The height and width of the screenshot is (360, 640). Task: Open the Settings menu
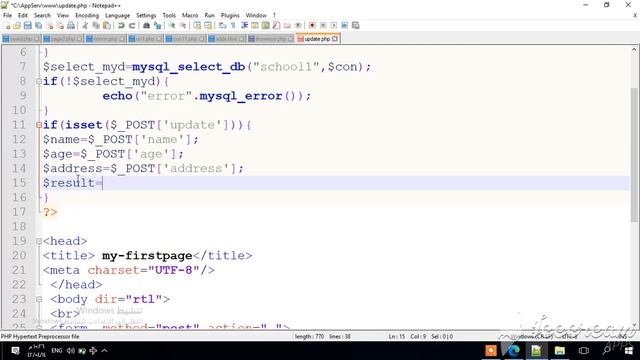tap(146, 15)
